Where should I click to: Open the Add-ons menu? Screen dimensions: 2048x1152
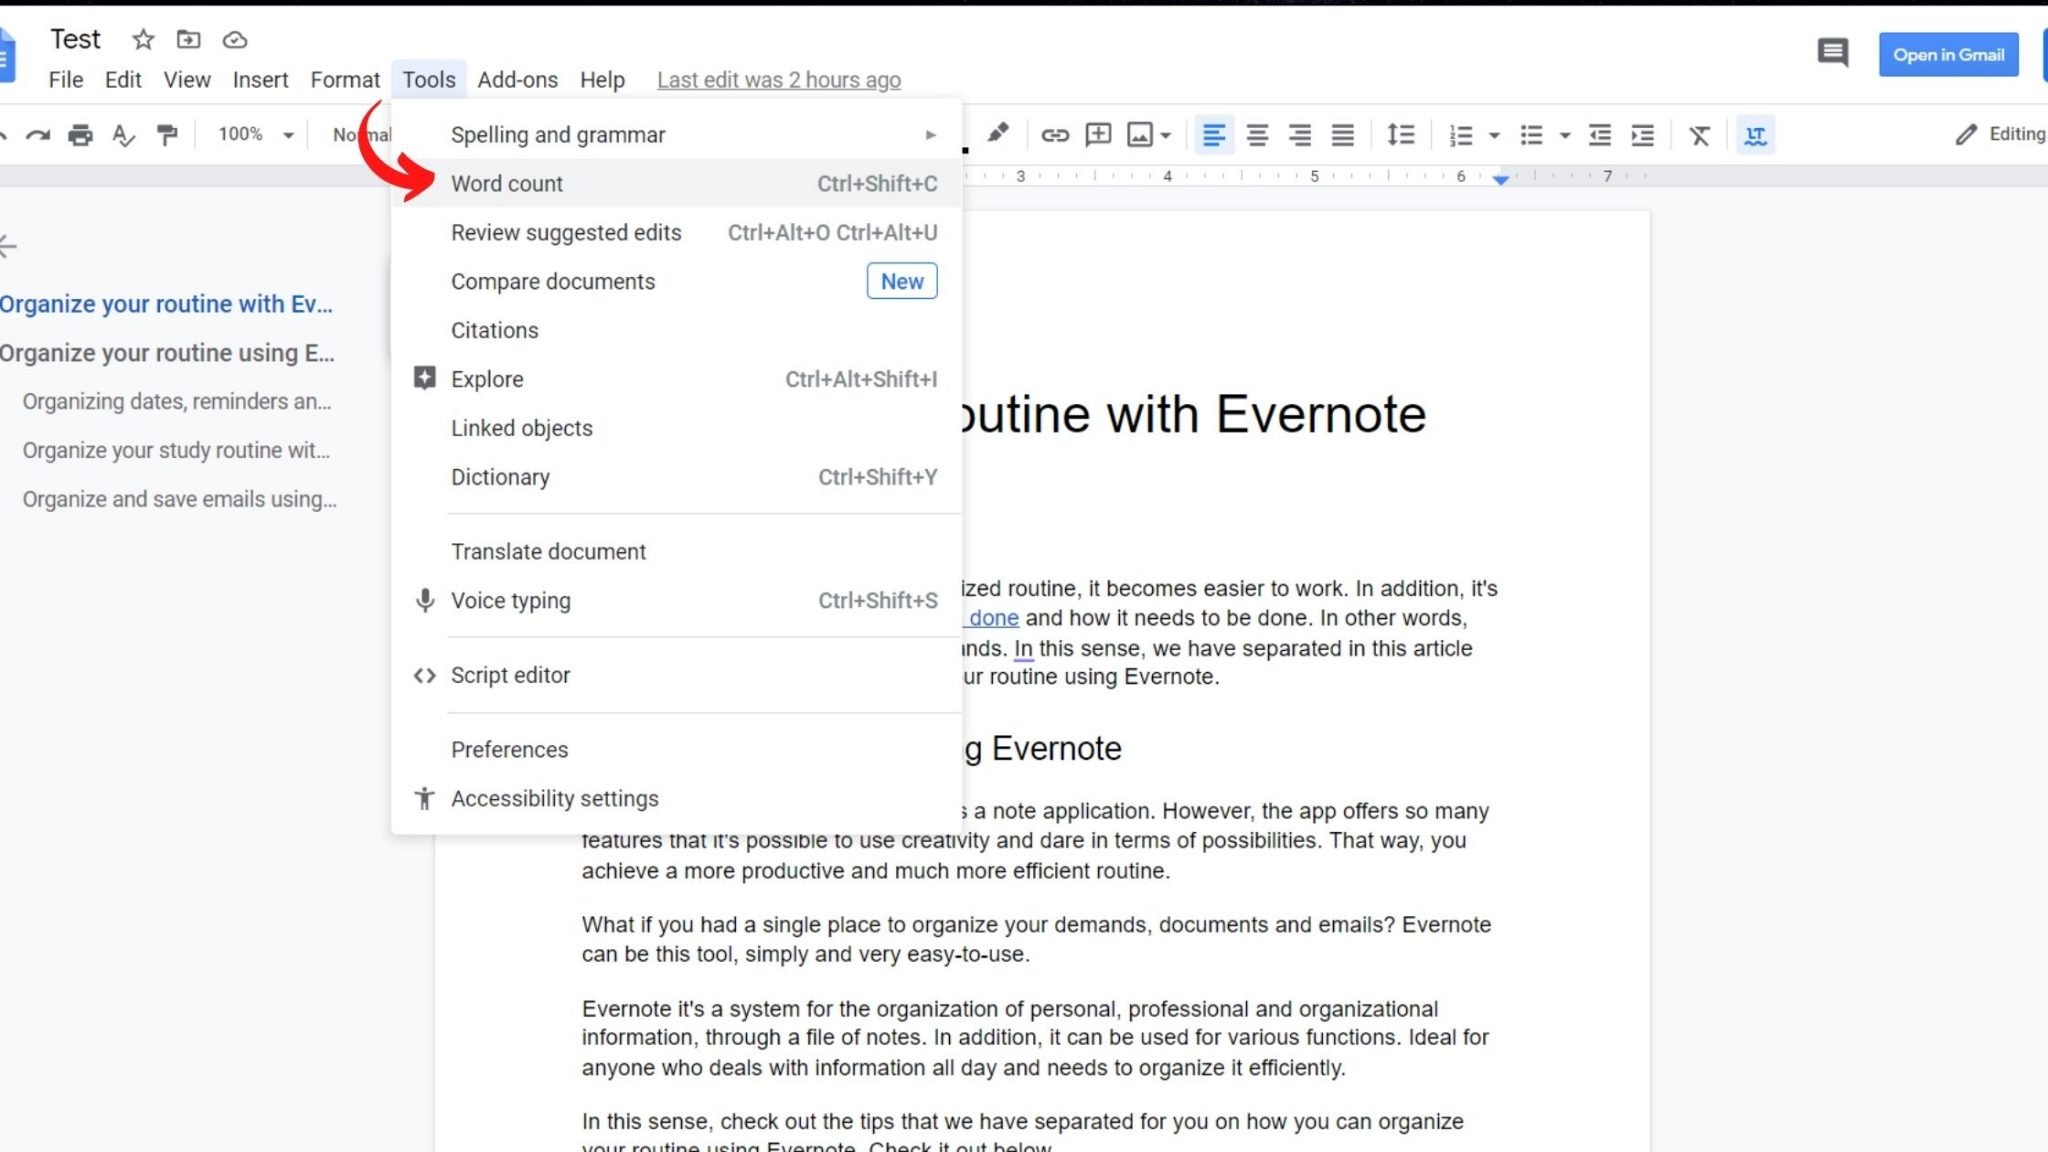click(x=517, y=80)
